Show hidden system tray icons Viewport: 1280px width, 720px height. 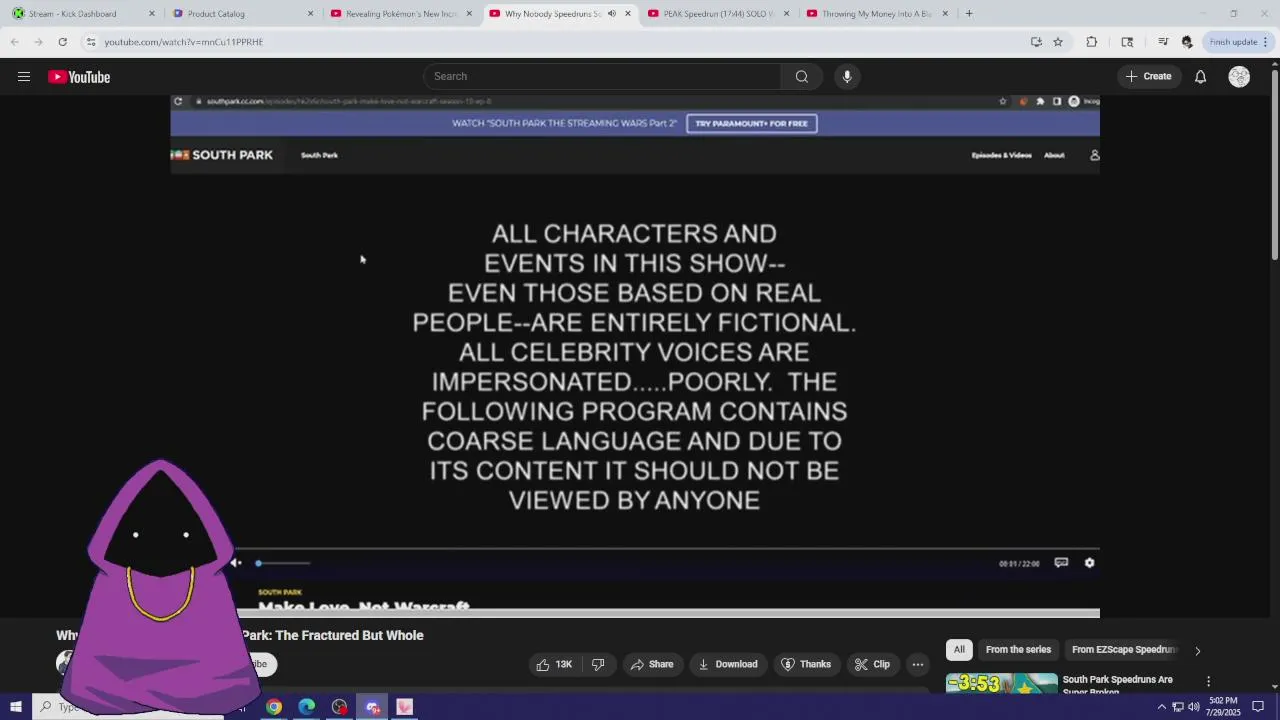click(x=1161, y=707)
